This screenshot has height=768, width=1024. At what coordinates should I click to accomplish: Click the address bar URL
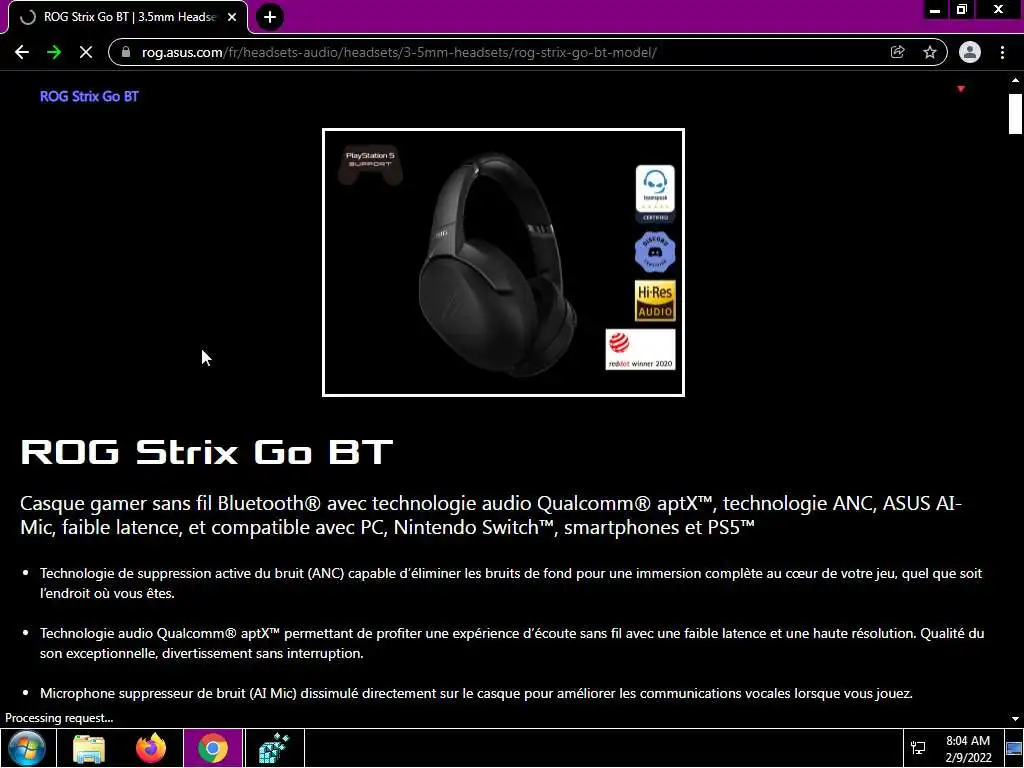click(x=399, y=52)
